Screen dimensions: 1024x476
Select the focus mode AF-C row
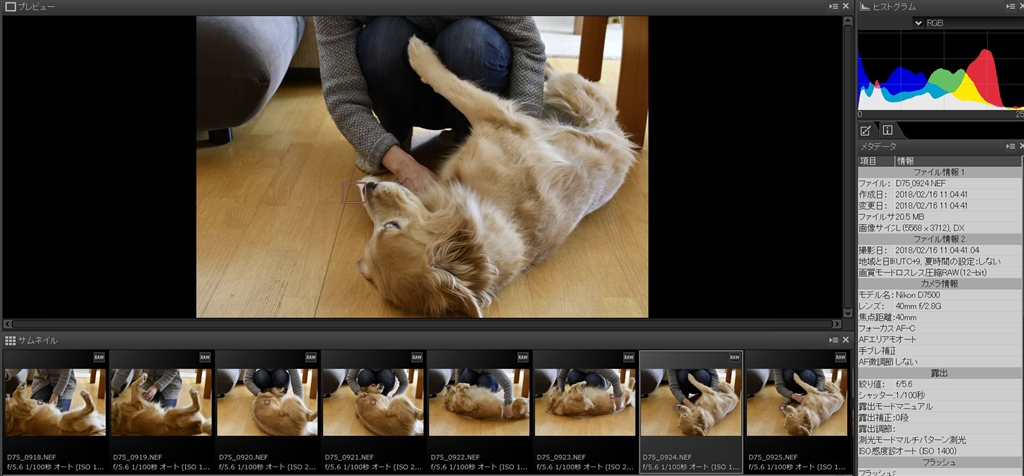coord(939,328)
